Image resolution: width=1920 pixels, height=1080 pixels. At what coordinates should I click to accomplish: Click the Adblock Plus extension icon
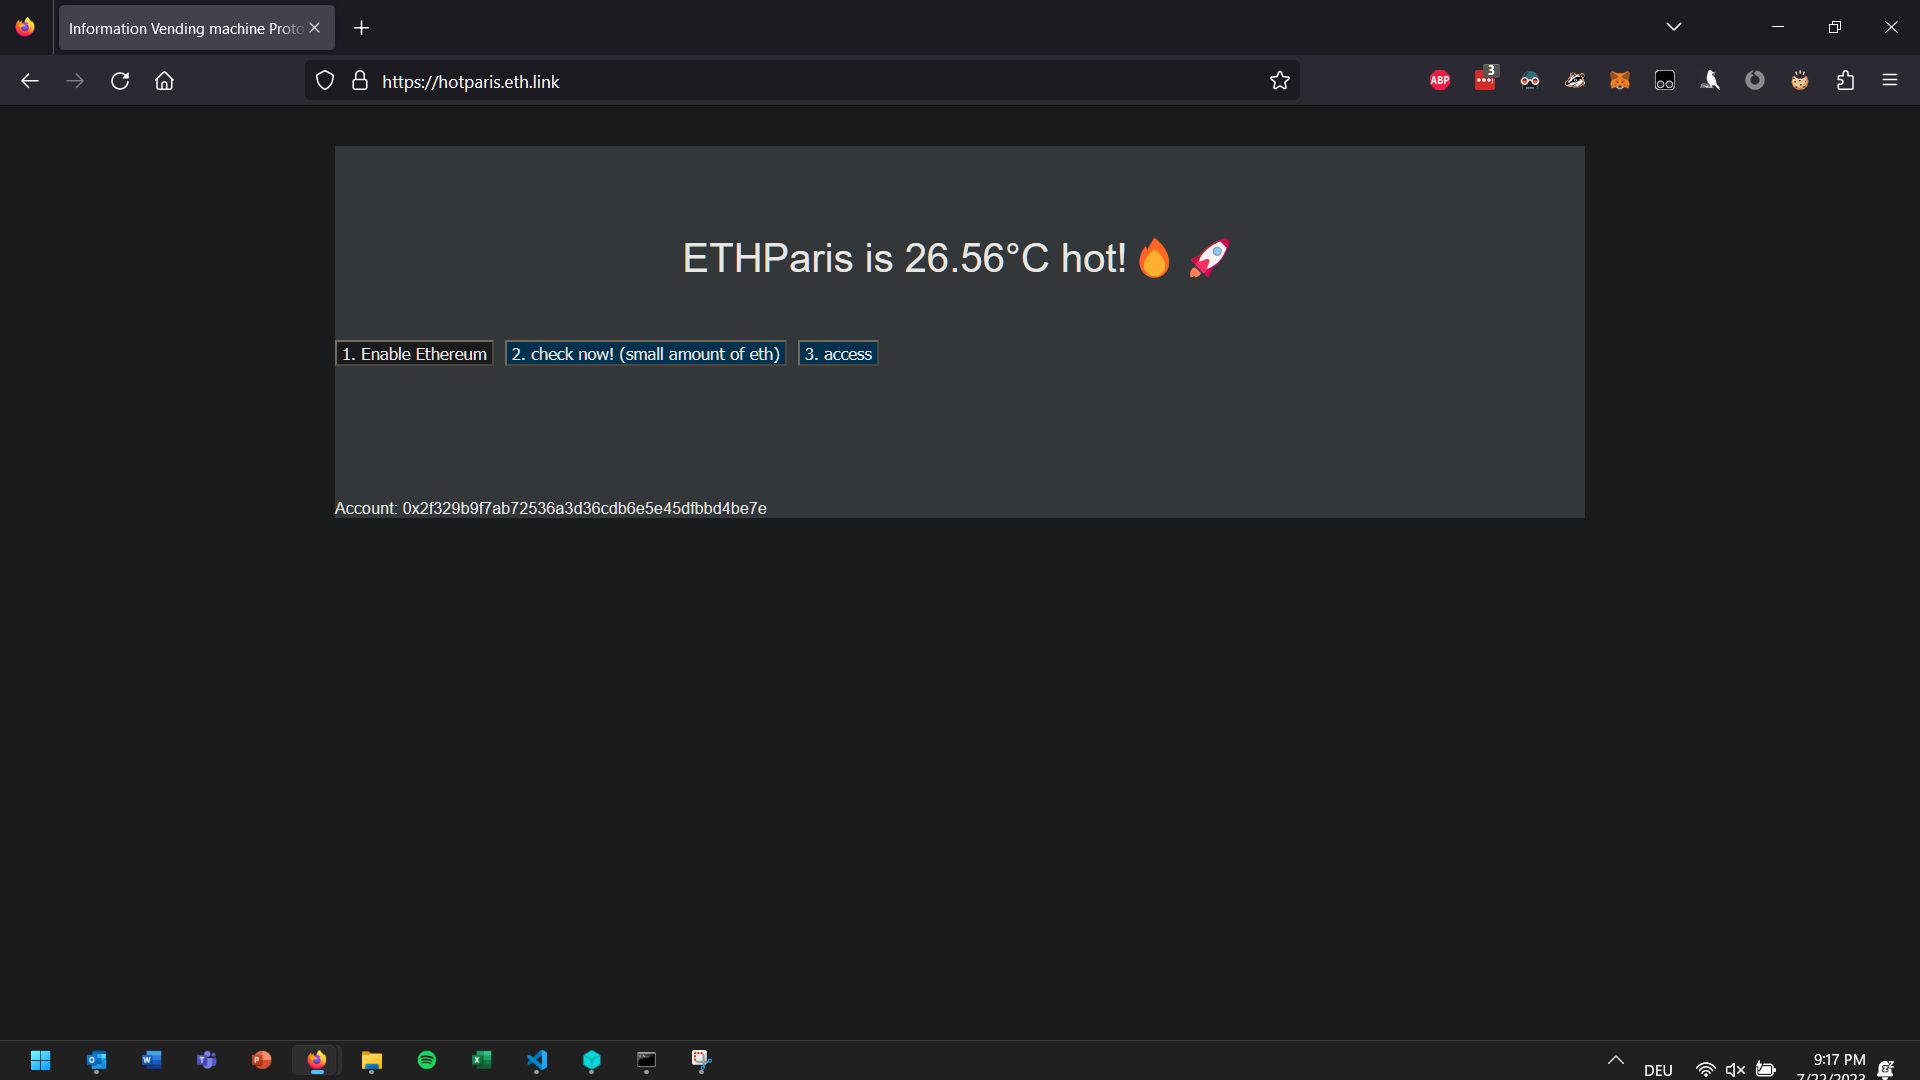click(1440, 81)
